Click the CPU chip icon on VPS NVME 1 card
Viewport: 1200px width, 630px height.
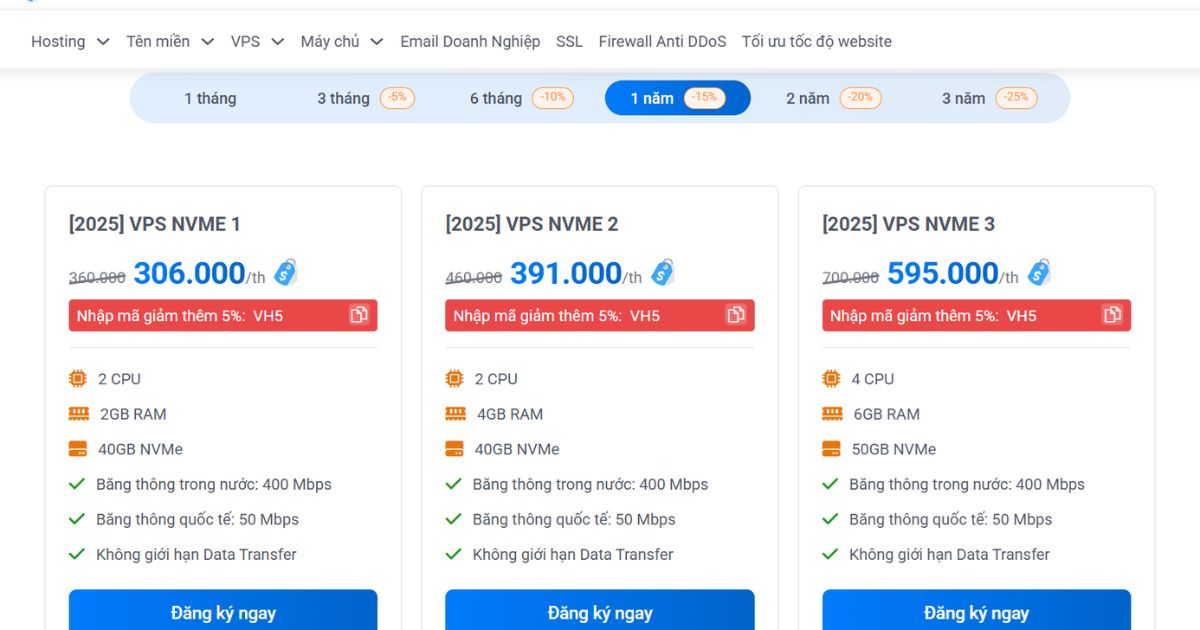pyautogui.click(x=77, y=378)
